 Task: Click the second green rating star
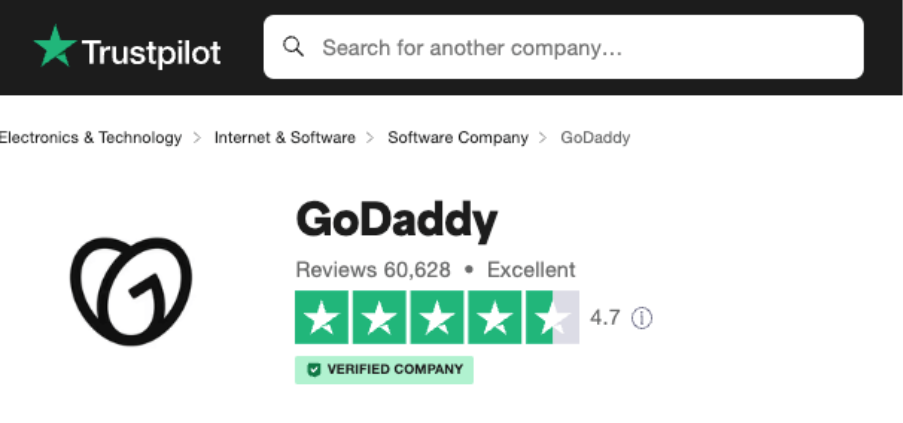click(379, 318)
